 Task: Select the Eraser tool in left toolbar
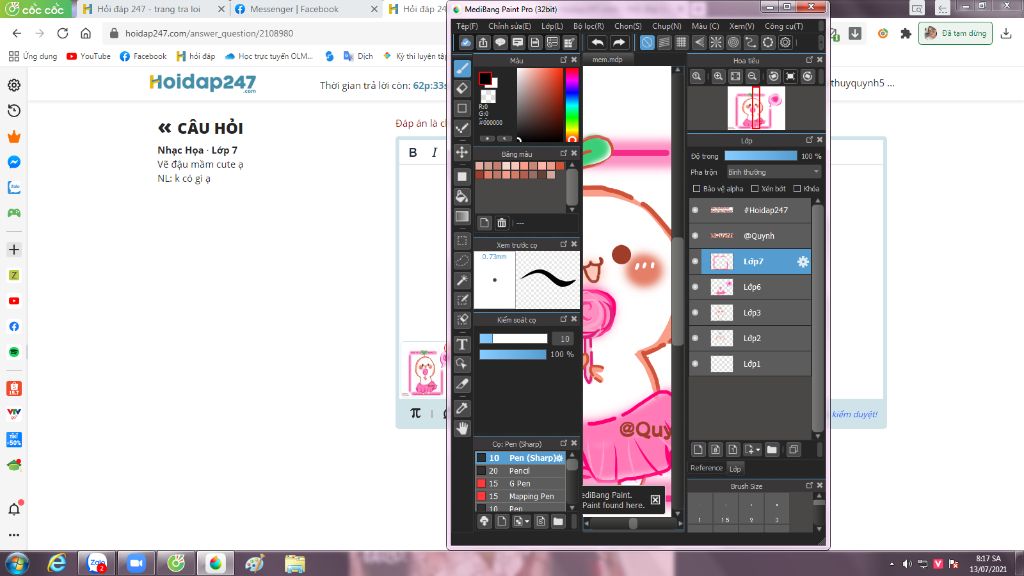pyautogui.click(x=462, y=88)
